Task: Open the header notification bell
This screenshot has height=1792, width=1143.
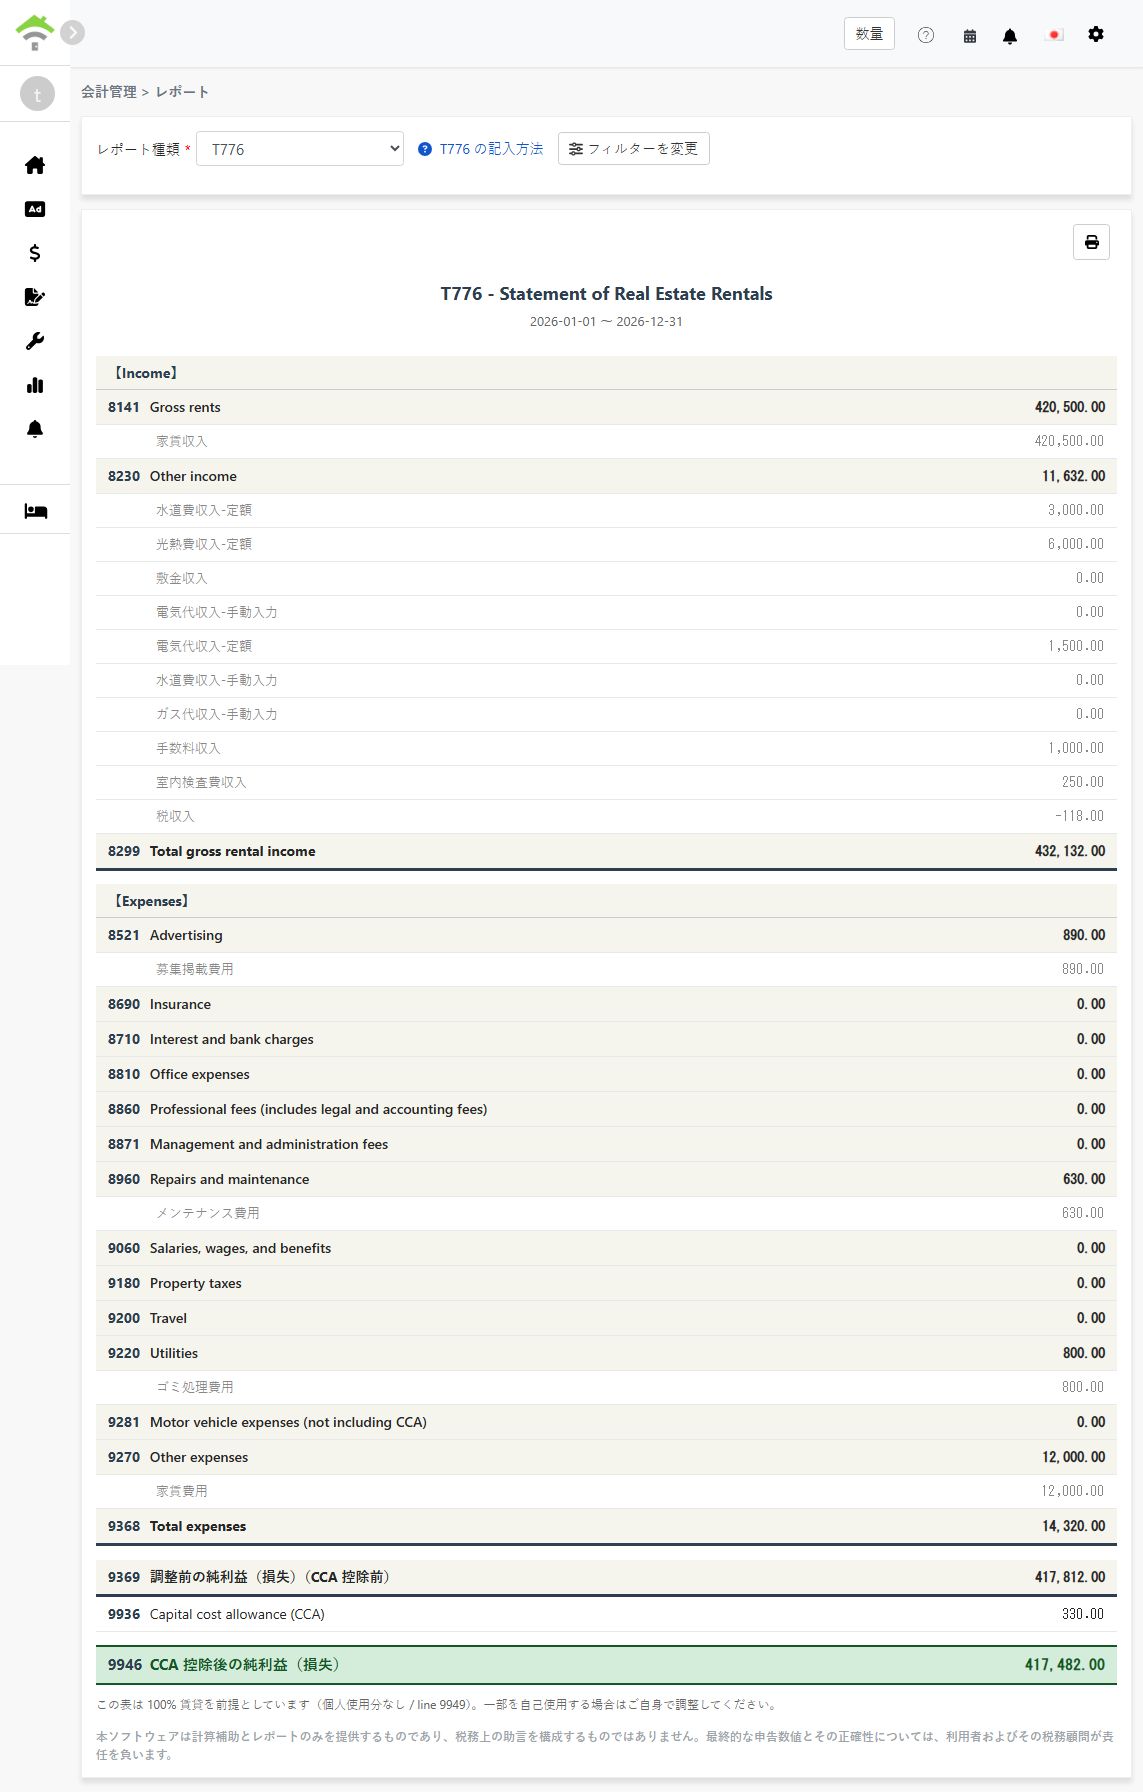Action: (1010, 35)
